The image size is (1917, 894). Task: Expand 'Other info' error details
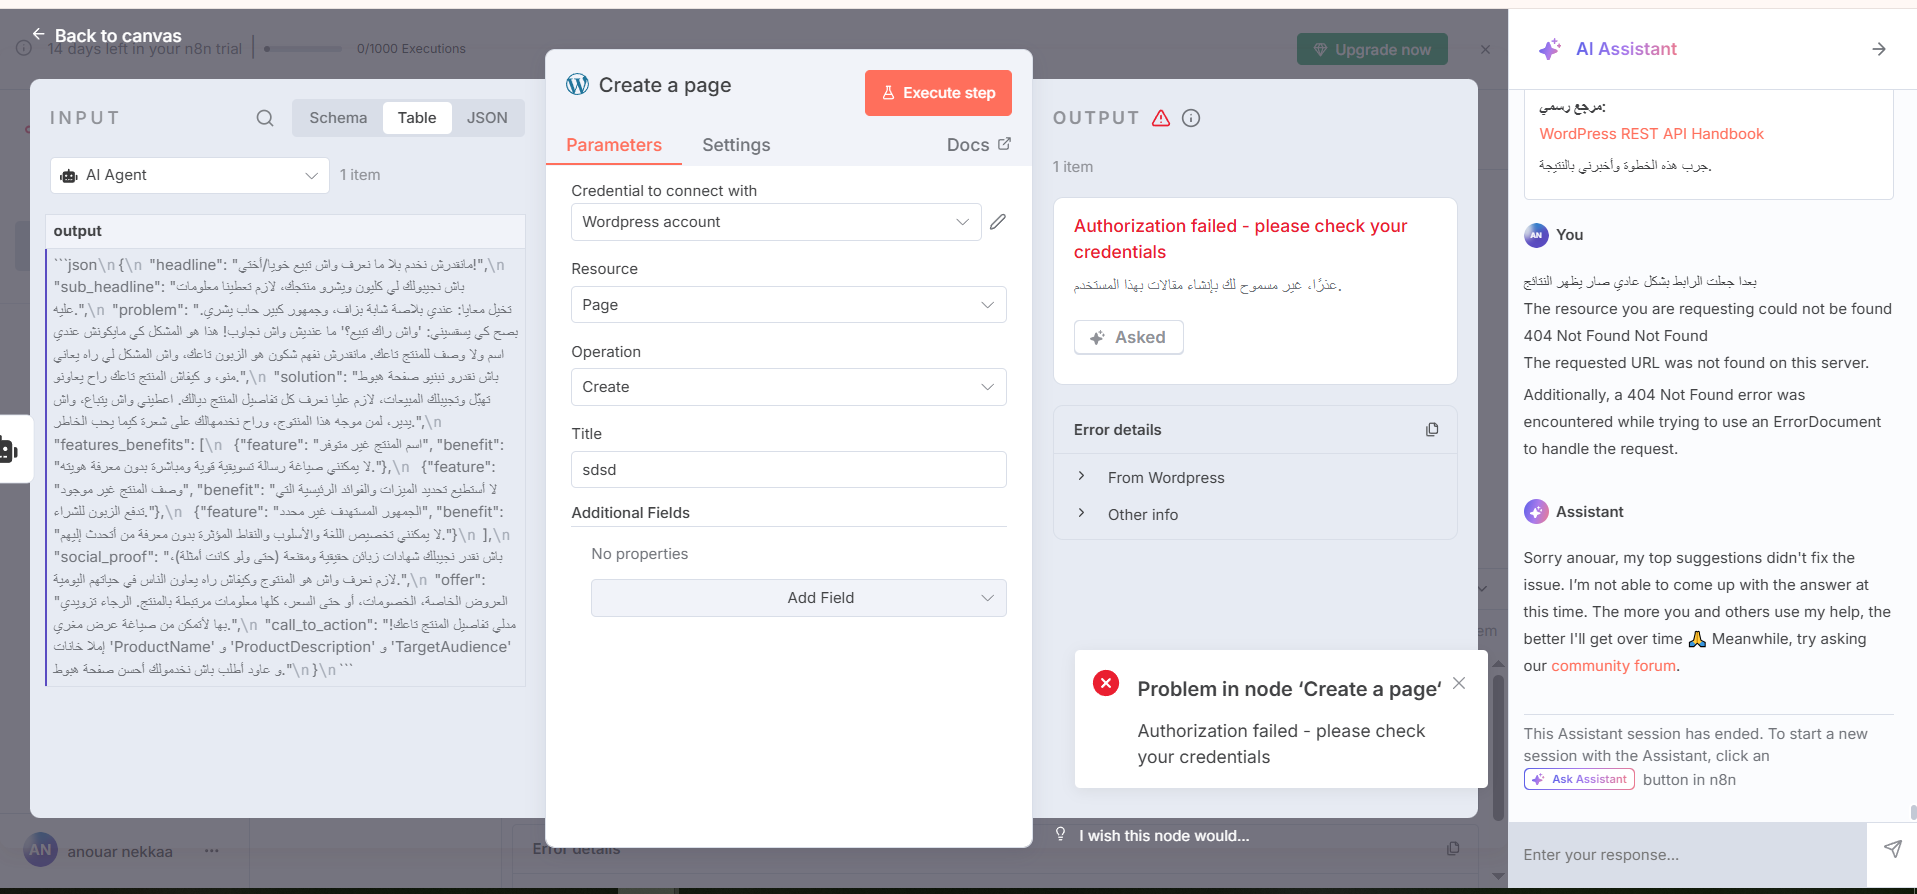click(x=1143, y=515)
